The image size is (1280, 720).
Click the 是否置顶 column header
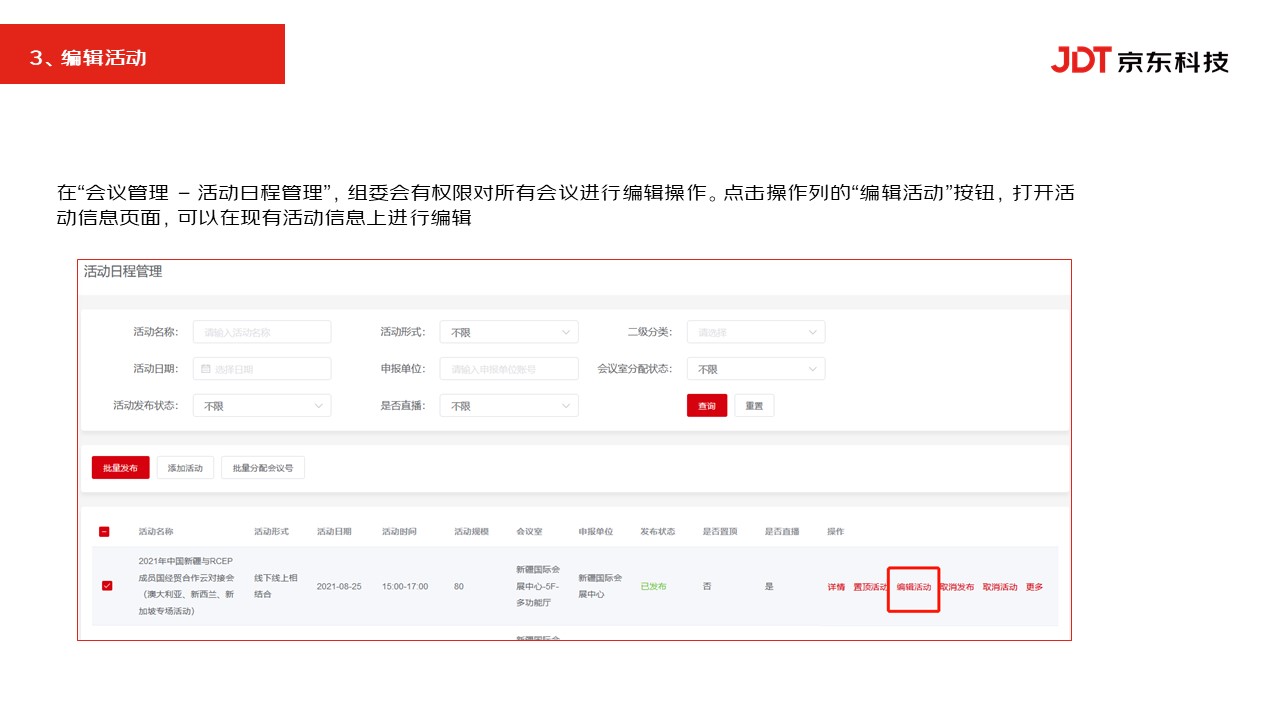(720, 532)
